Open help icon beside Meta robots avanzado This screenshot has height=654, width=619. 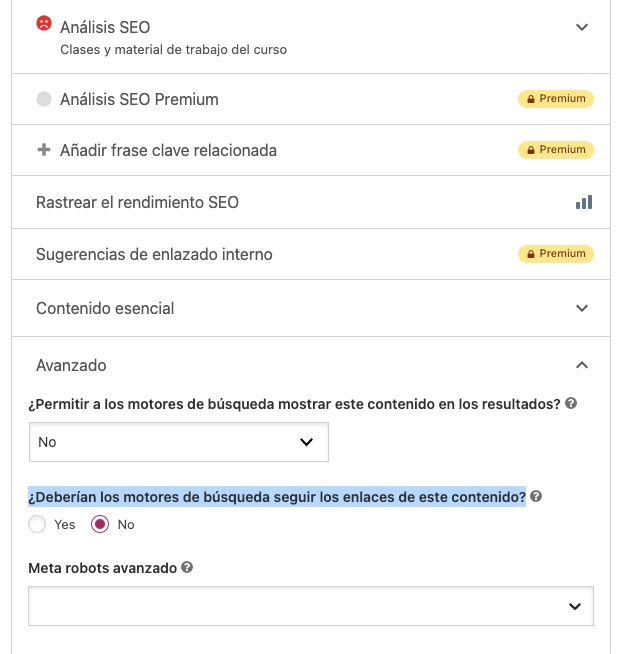coord(187,567)
